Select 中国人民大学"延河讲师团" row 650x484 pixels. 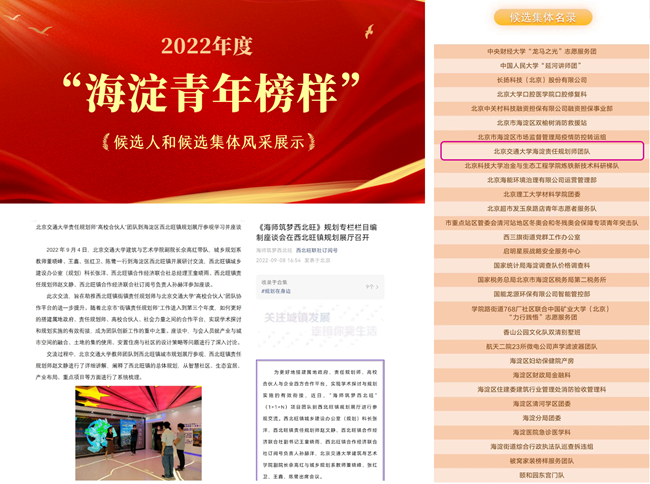point(541,64)
